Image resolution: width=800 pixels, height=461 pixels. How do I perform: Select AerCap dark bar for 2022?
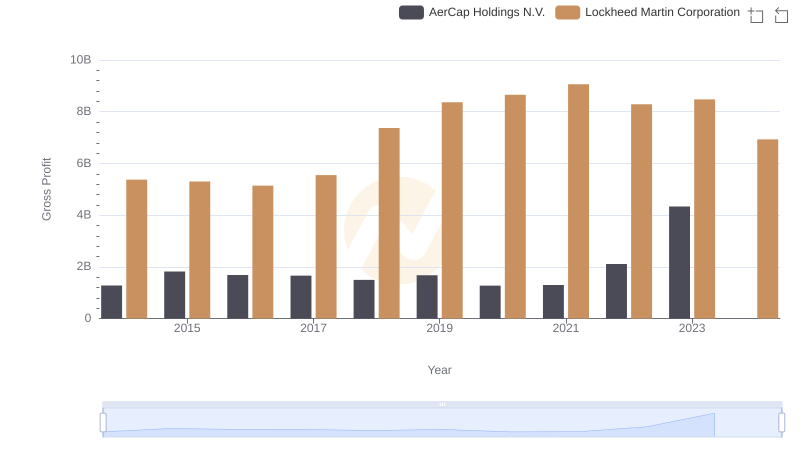[616, 291]
